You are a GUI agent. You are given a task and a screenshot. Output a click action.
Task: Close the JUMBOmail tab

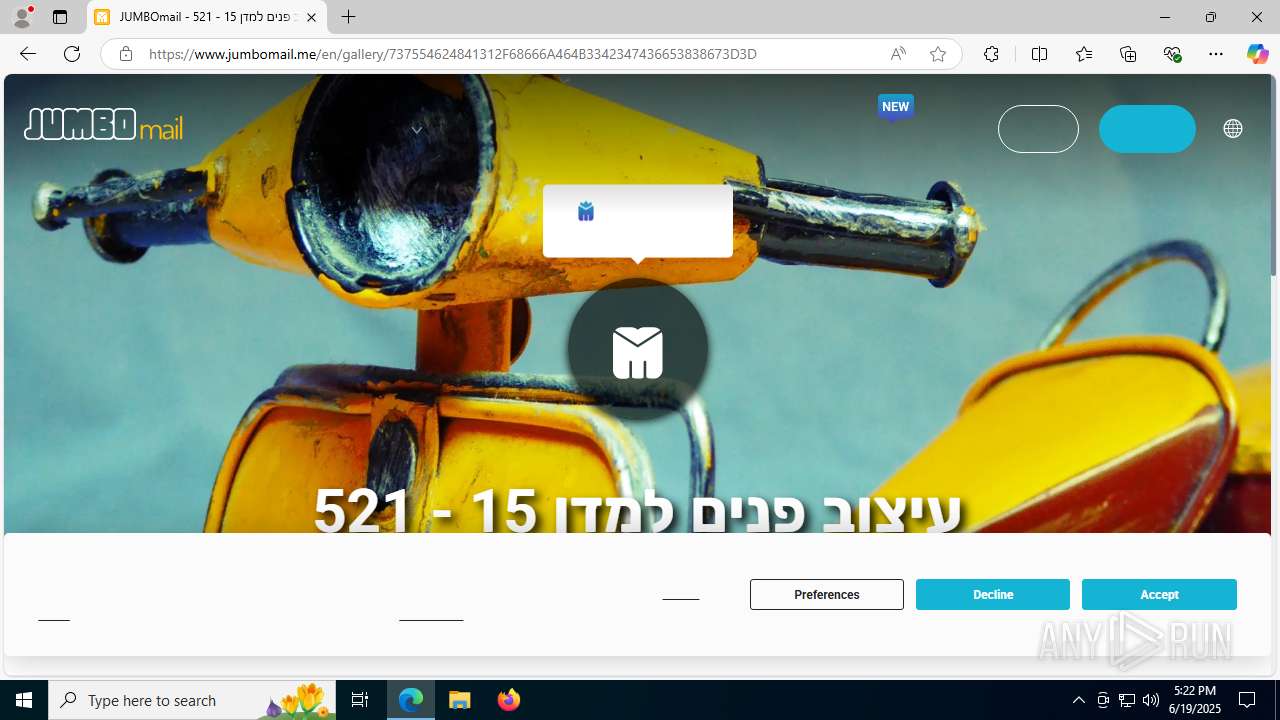point(311,17)
